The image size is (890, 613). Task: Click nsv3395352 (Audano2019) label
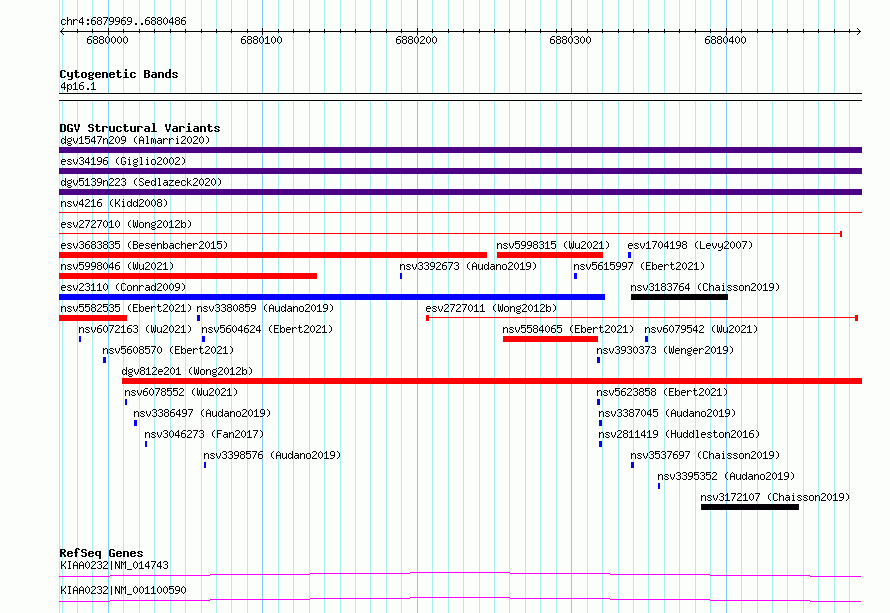726,476
